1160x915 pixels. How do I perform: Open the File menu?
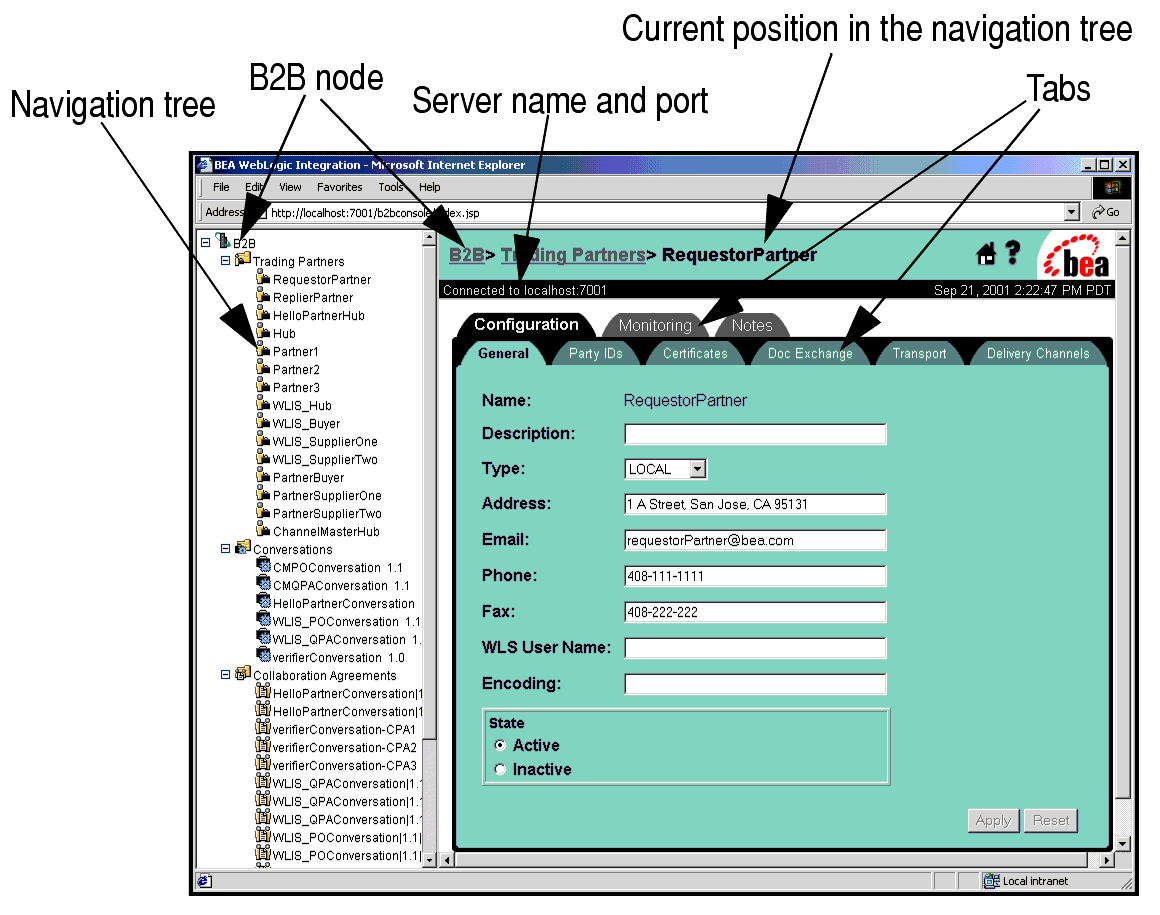tap(221, 187)
